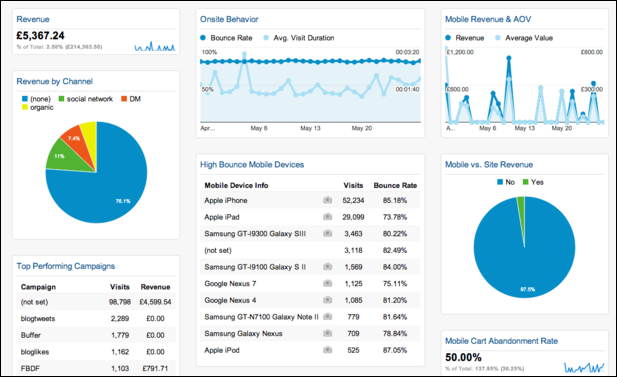This screenshot has width=617, height=377.
Task: Select camera icon for Google Nexus 4
Action: coord(327,300)
